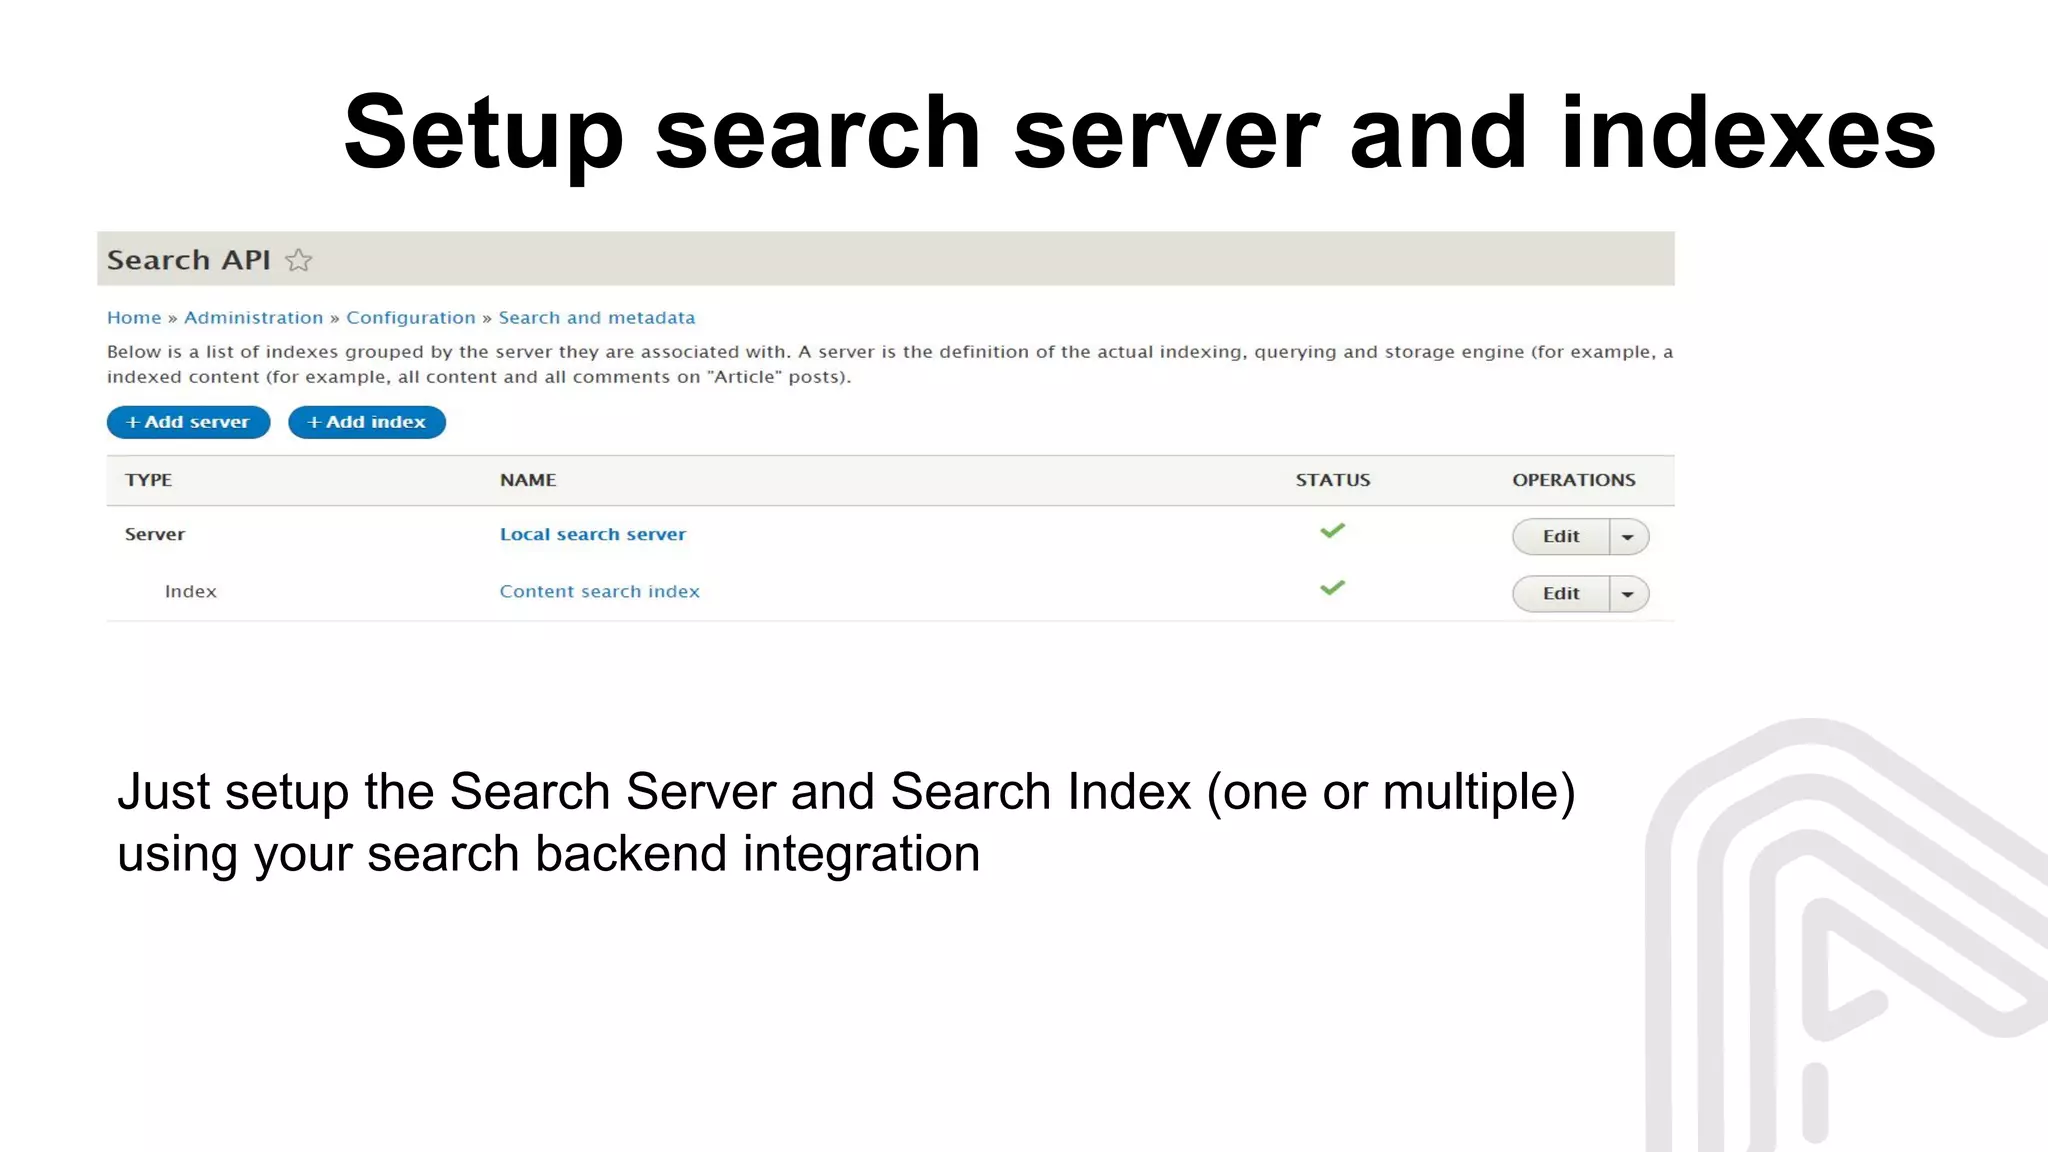
Task: Open the Content search index link
Action: tap(599, 591)
